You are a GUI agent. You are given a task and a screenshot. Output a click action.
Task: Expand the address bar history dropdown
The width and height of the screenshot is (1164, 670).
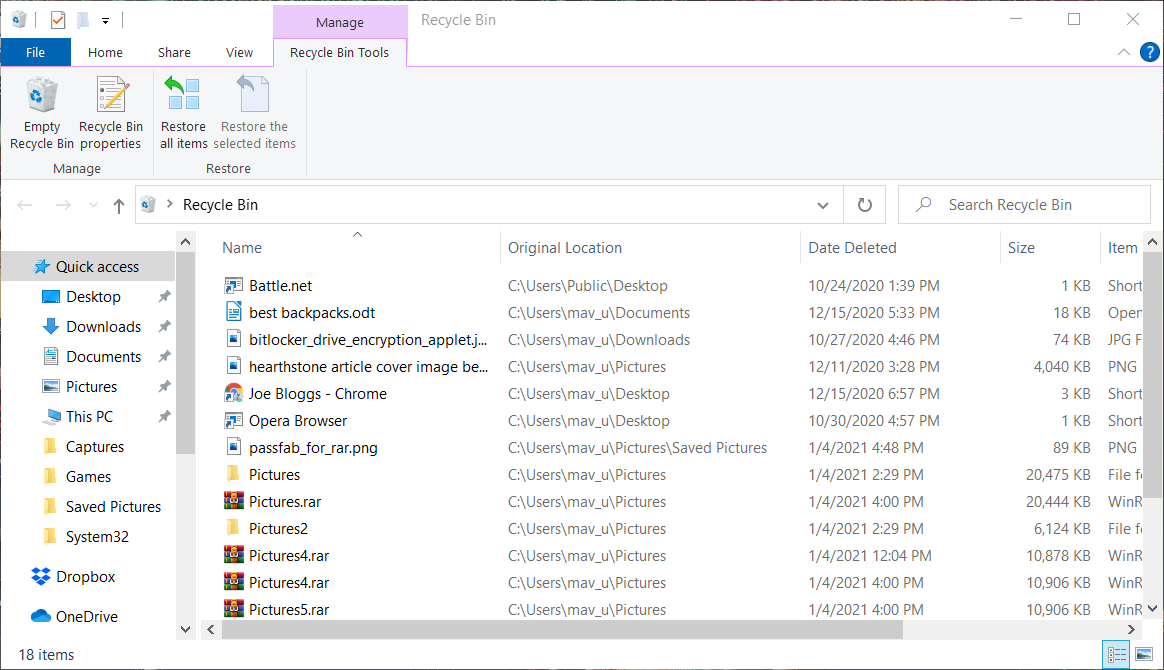pos(823,205)
